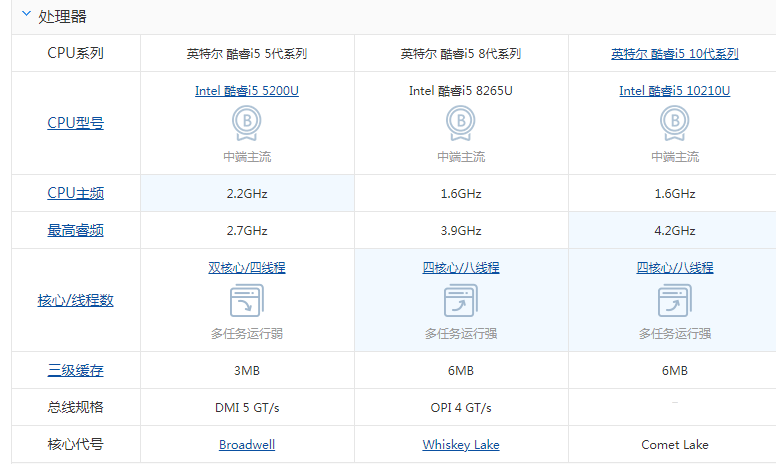Open the Broadwell core codename link
Viewport: 776px width, 464px height.
pyautogui.click(x=246, y=445)
